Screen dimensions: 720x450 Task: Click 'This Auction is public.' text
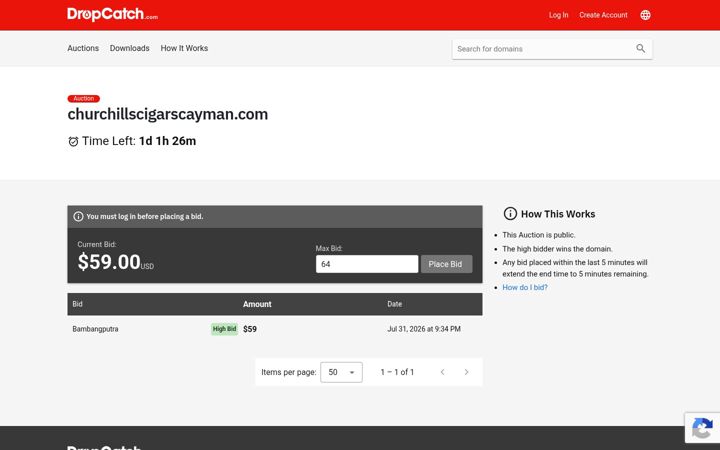539,235
